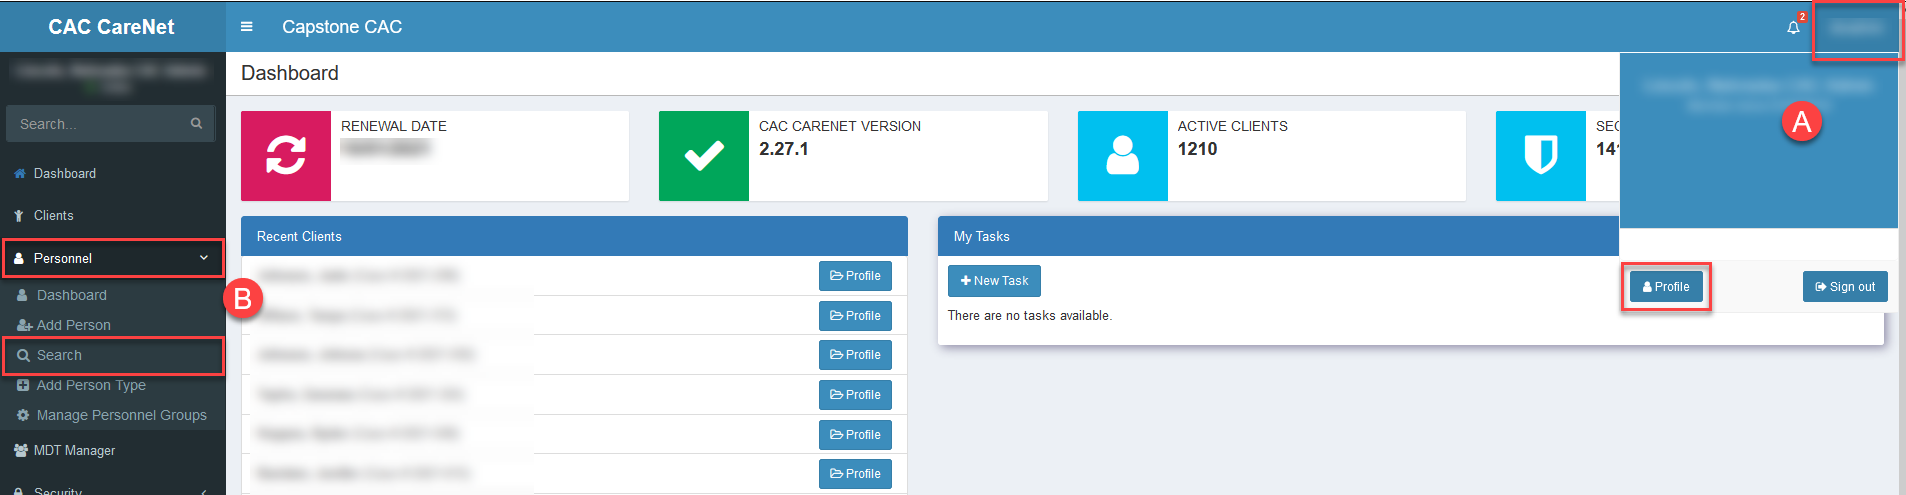Toggle the hamburger sidebar menu icon

coord(246,27)
